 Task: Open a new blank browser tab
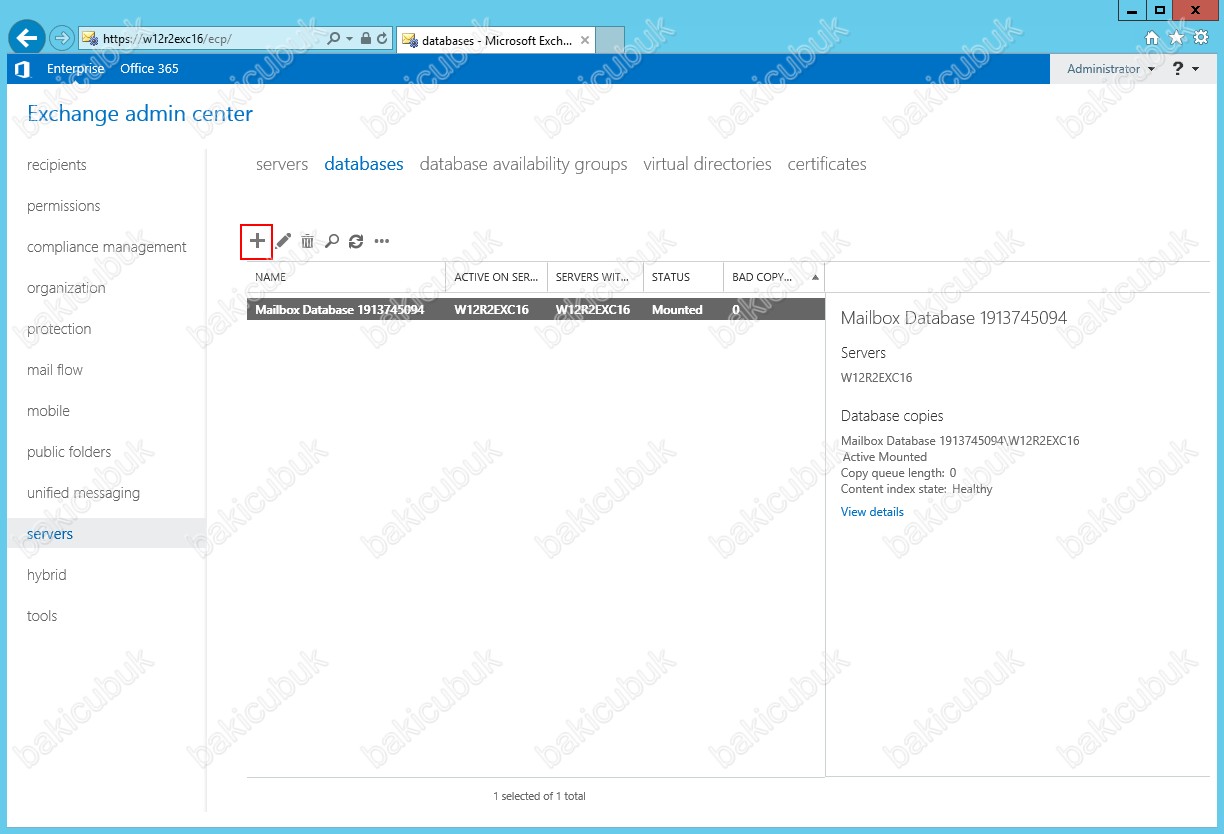point(610,40)
